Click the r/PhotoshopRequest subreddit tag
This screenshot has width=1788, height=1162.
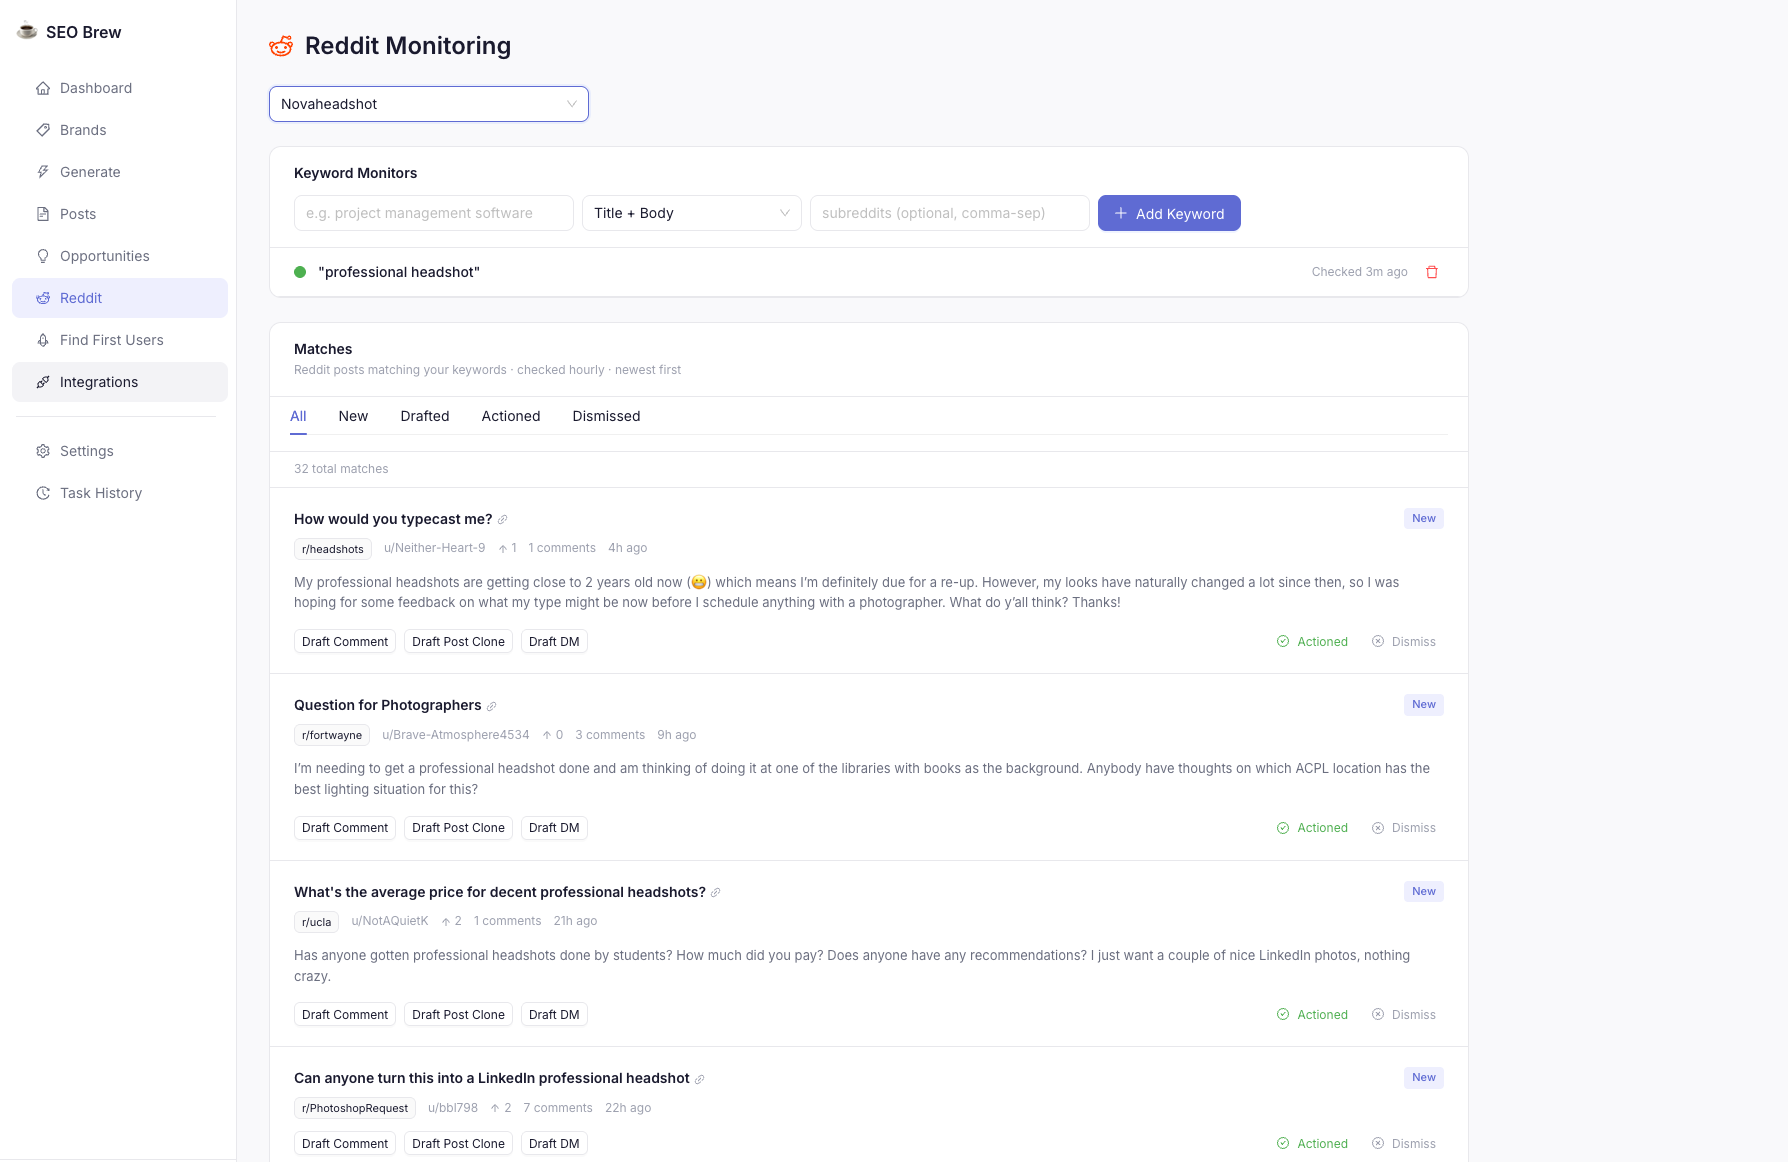355,1108
